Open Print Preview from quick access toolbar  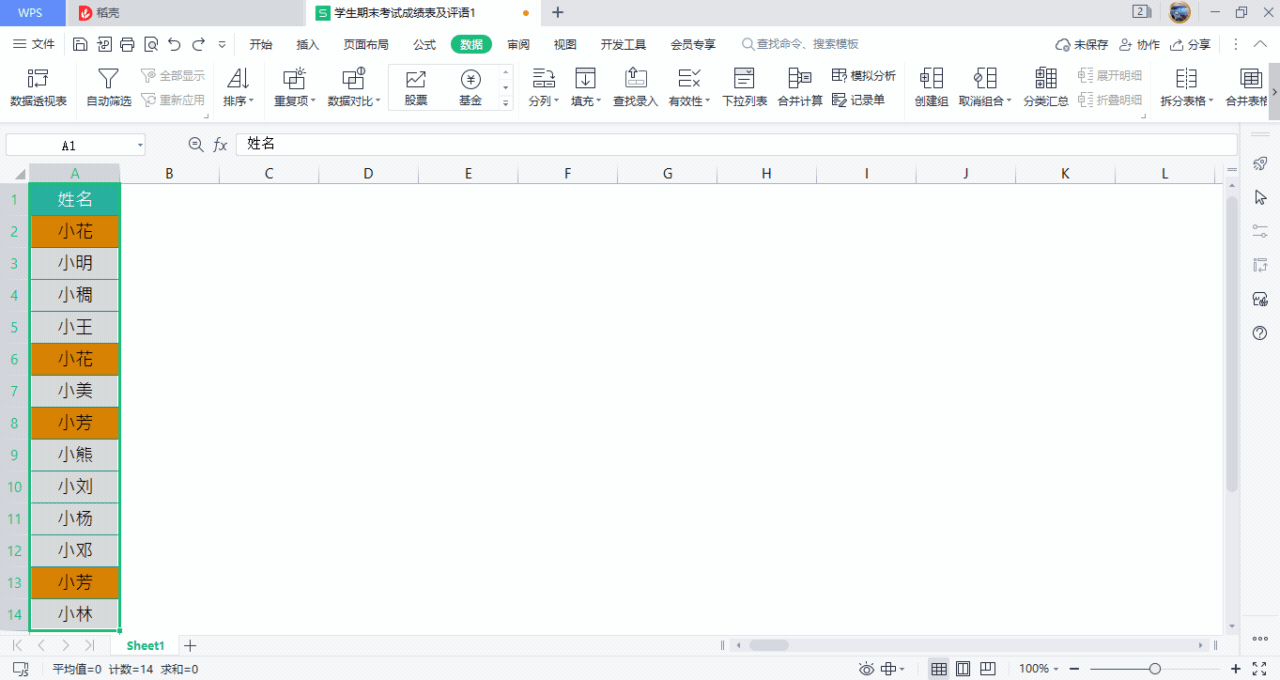151,44
